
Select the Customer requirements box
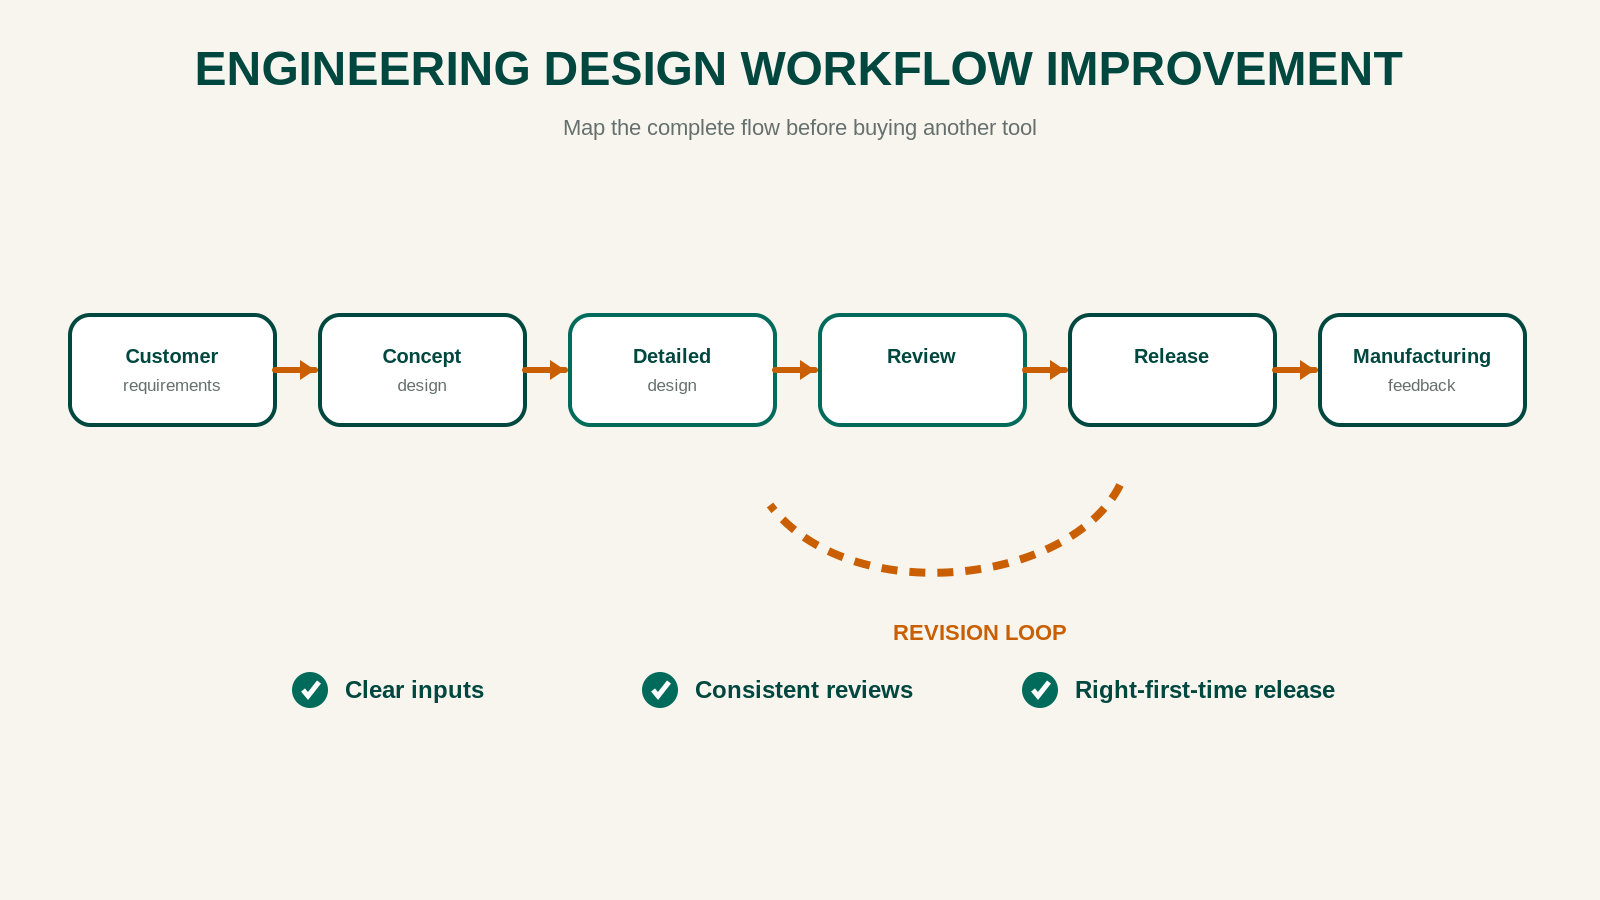point(172,370)
